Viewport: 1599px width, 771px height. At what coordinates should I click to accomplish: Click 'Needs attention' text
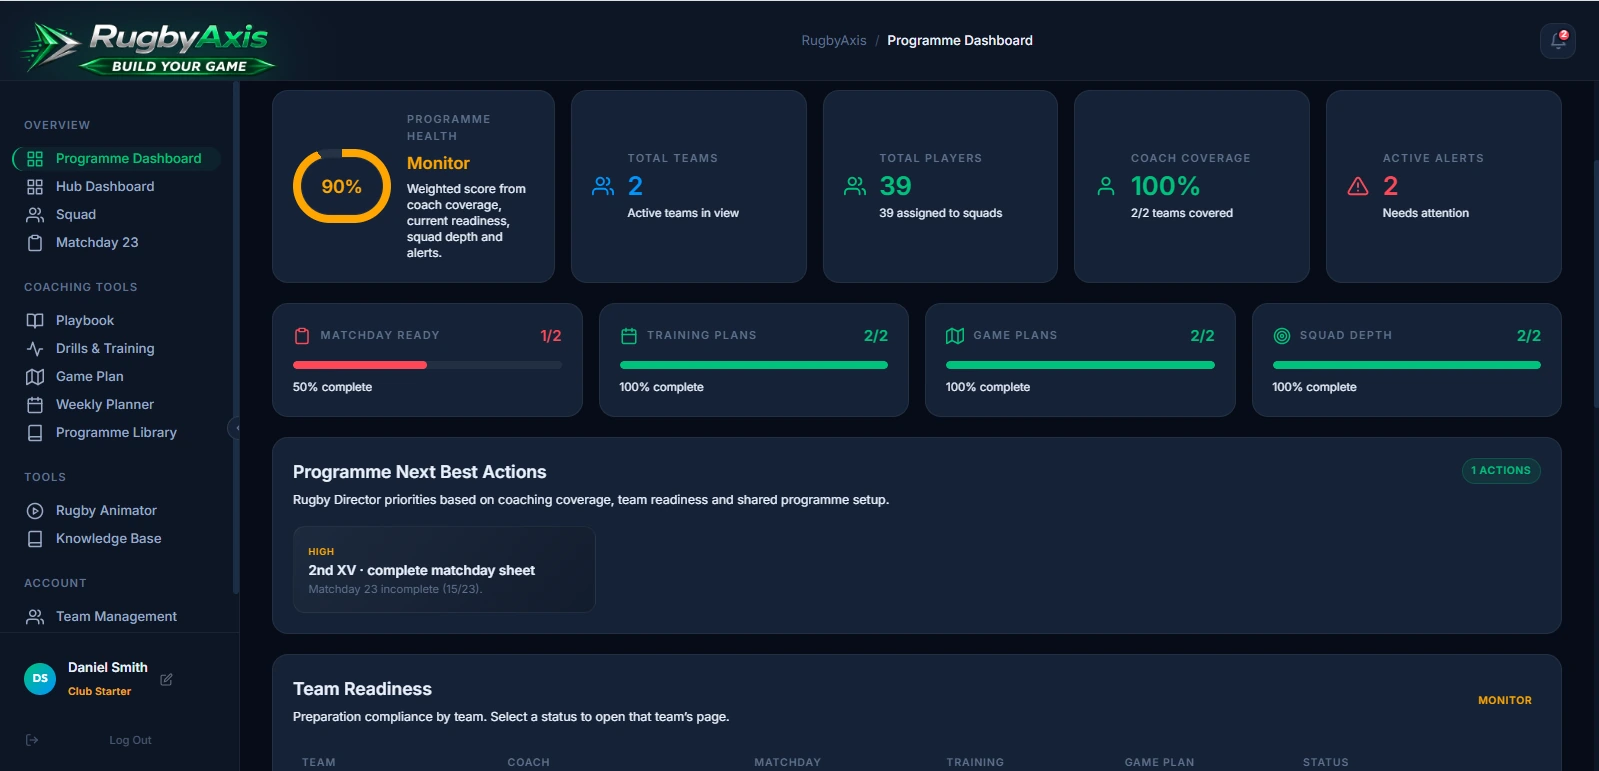point(1426,213)
